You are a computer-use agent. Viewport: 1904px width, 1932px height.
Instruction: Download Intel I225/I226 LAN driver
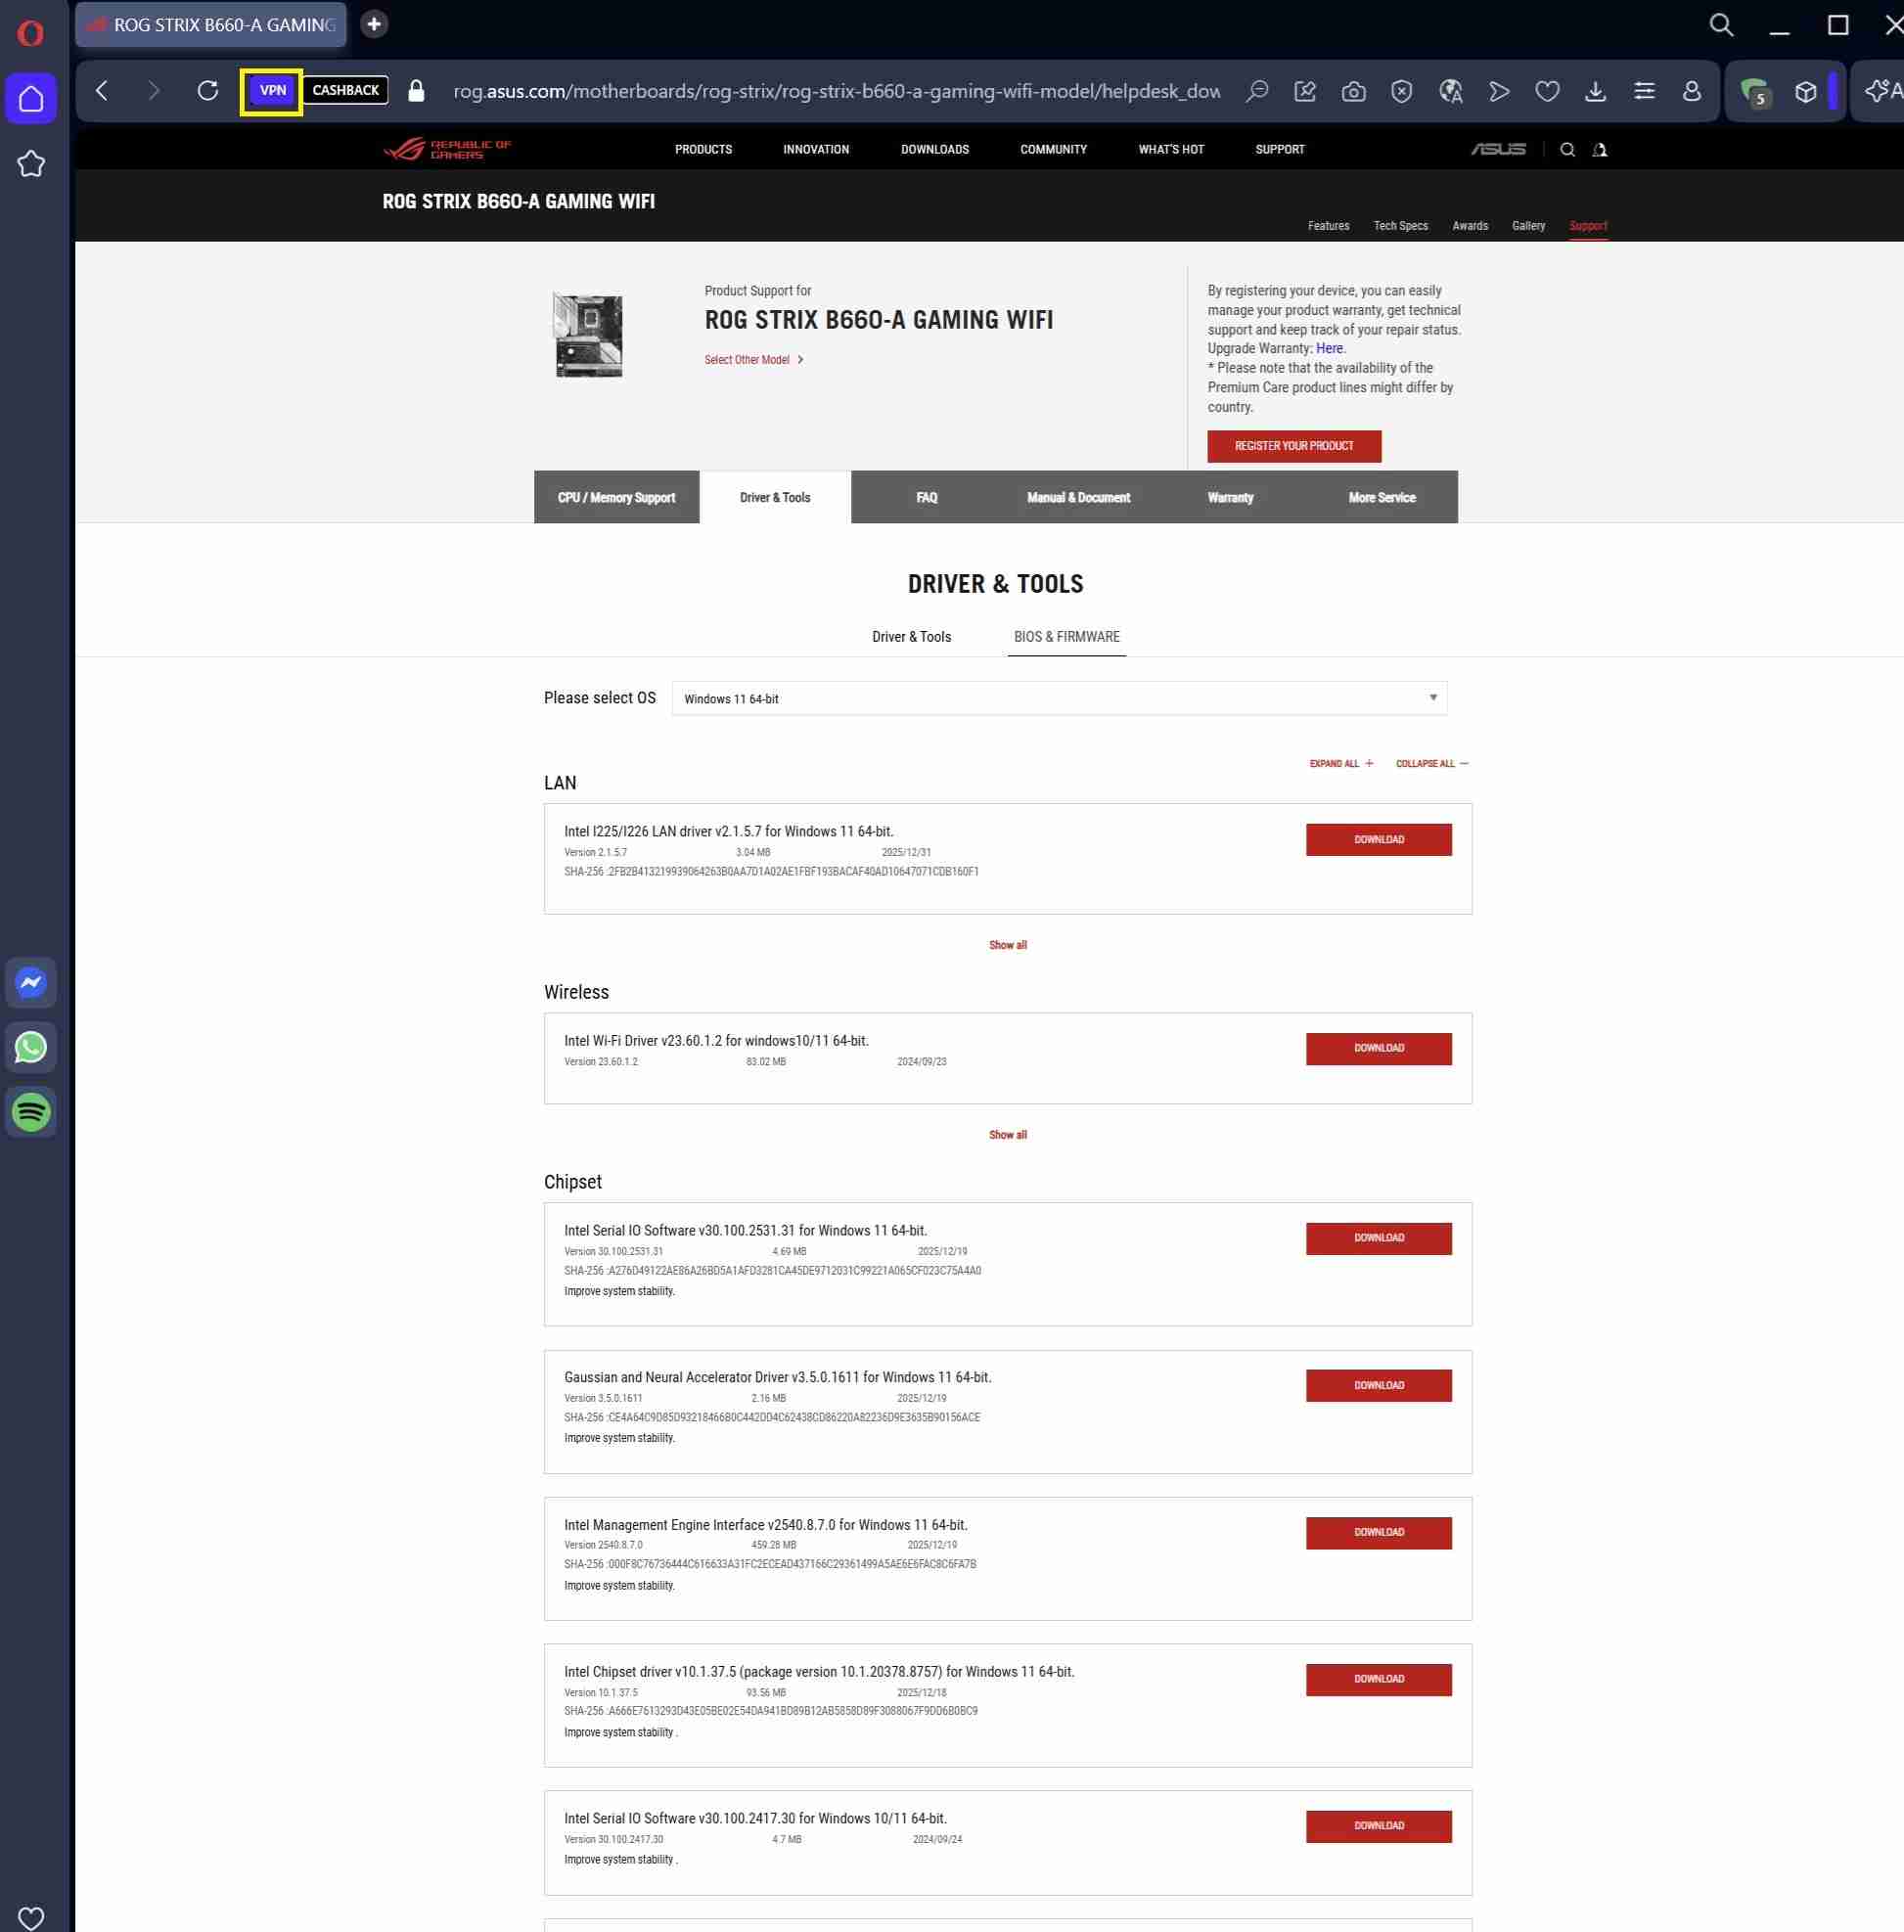1378,840
